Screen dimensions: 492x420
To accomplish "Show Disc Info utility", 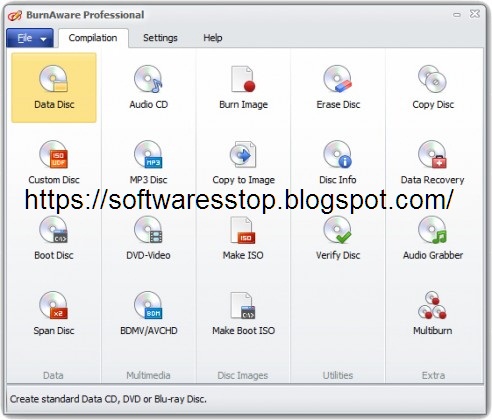I will point(338,162).
